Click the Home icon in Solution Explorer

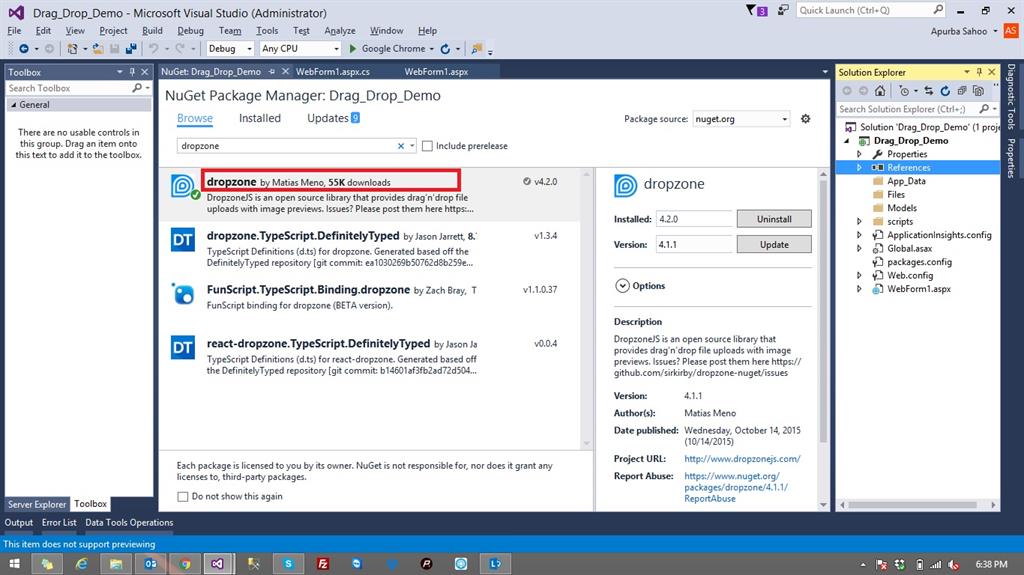pyautogui.click(x=880, y=91)
